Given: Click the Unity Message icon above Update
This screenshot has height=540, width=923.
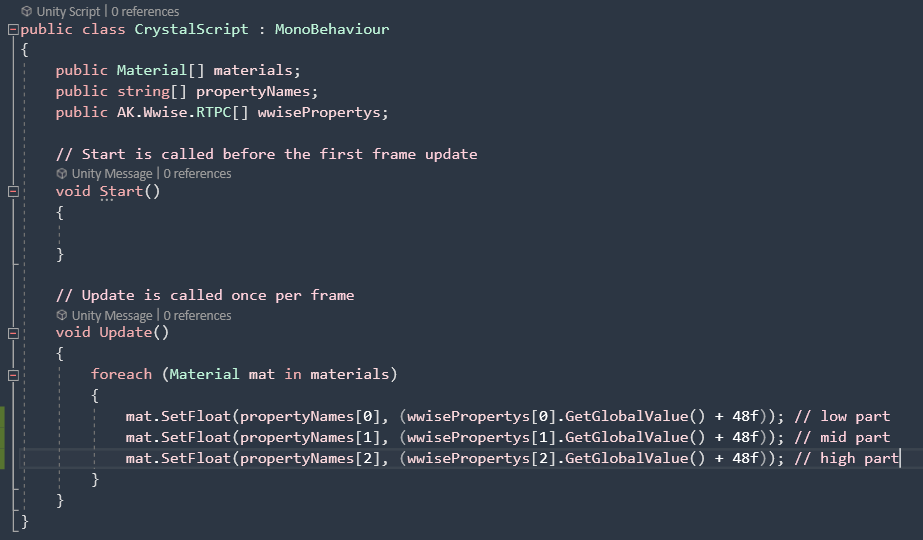Looking at the screenshot, I should click(62, 316).
